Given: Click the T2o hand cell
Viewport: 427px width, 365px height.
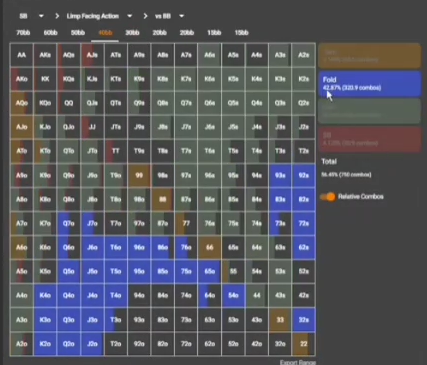Looking at the screenshot, I should [x=116, y=344].
